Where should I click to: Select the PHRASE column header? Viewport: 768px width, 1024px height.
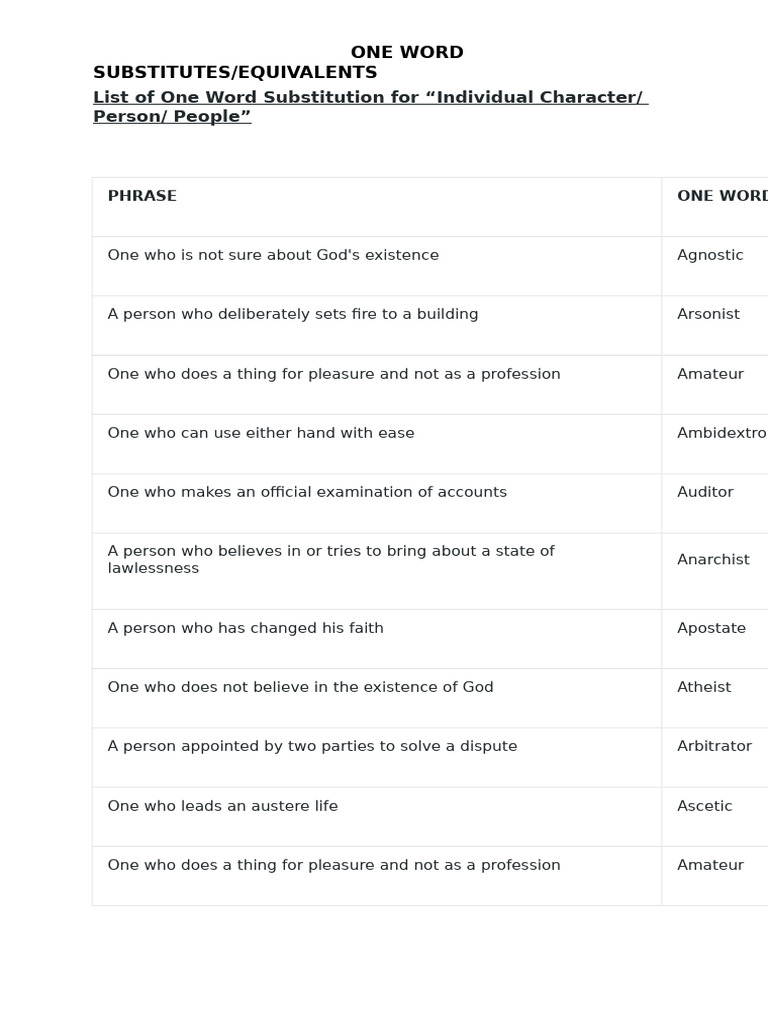tap(142, 196)
